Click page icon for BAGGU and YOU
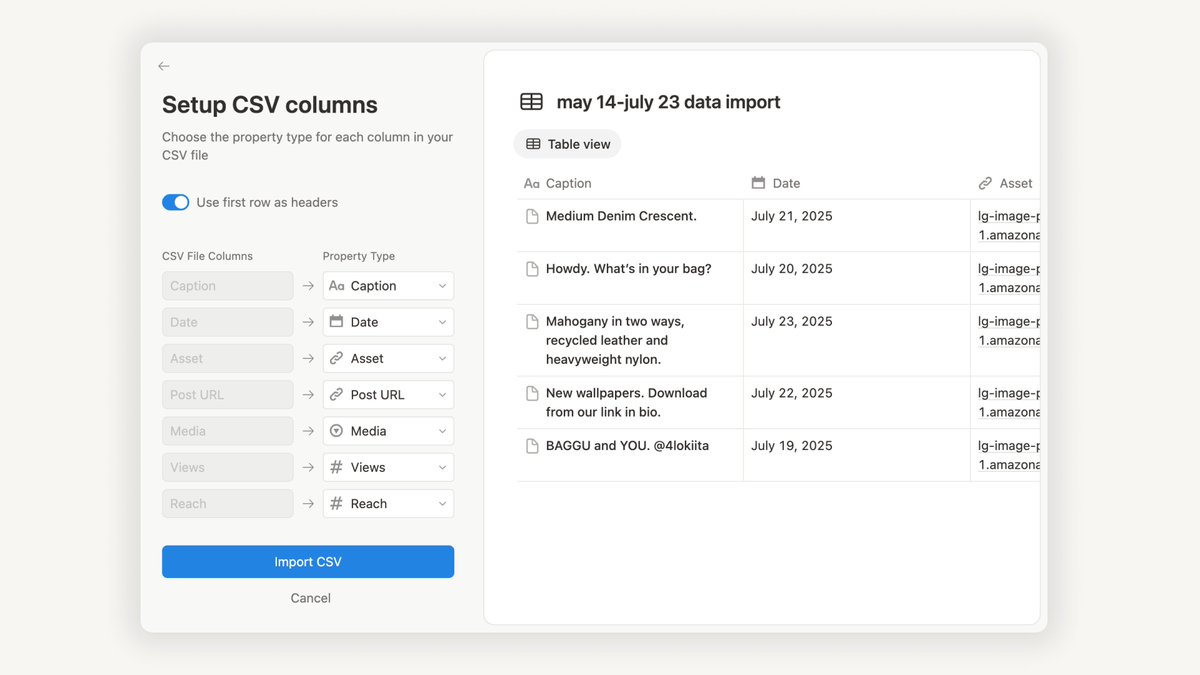The image size is (1200, 675). click(533, 446)
